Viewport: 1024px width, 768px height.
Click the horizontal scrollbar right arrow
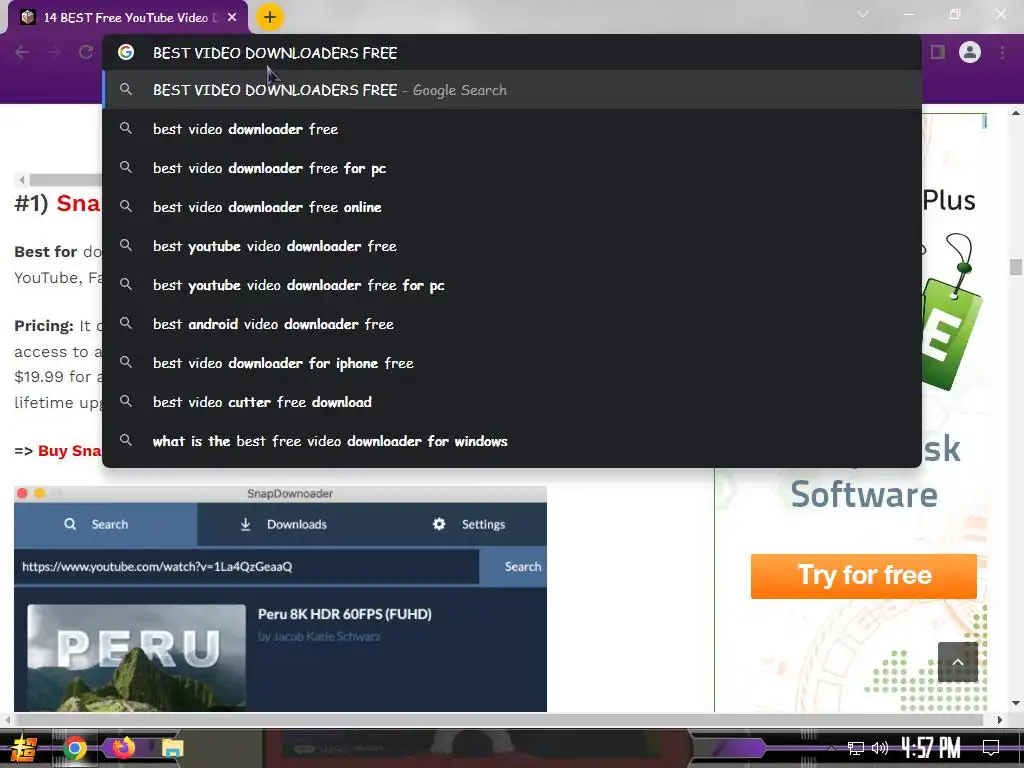1000,720
